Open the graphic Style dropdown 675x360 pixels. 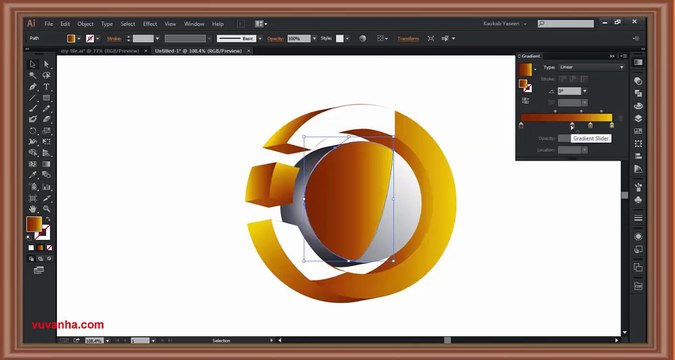tap(347, 38)
